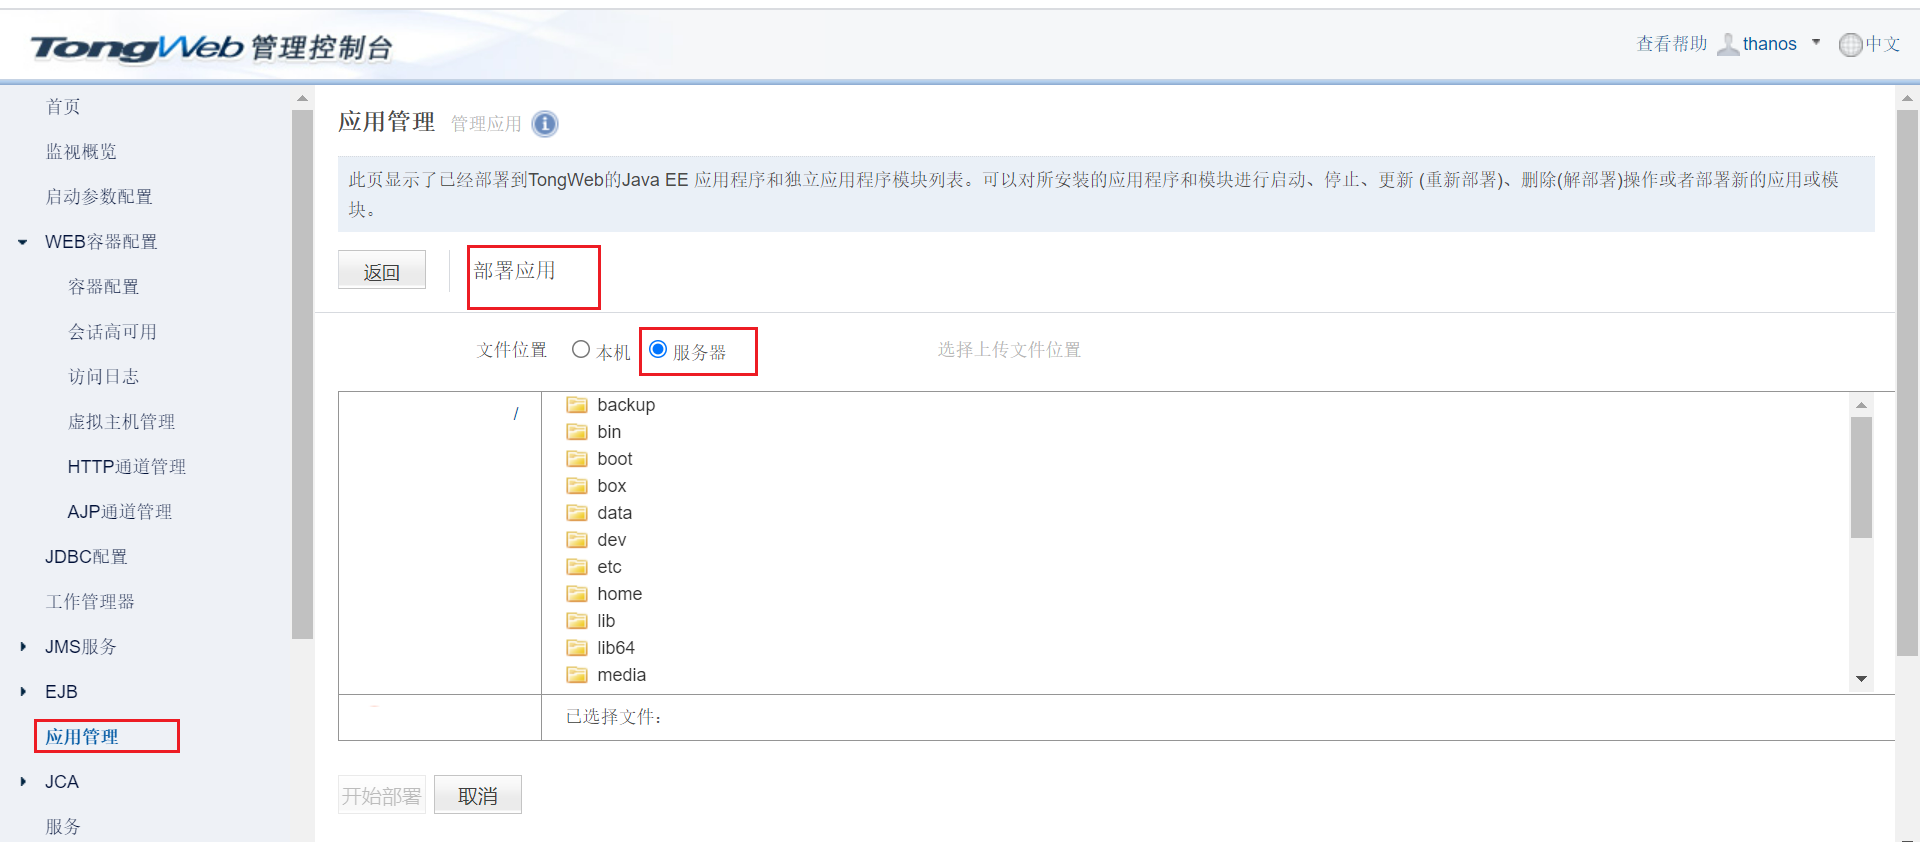This screenshot has width=1920, height=842.
Task: Click the file list scroll up arrow
Action: (1861, 405)
